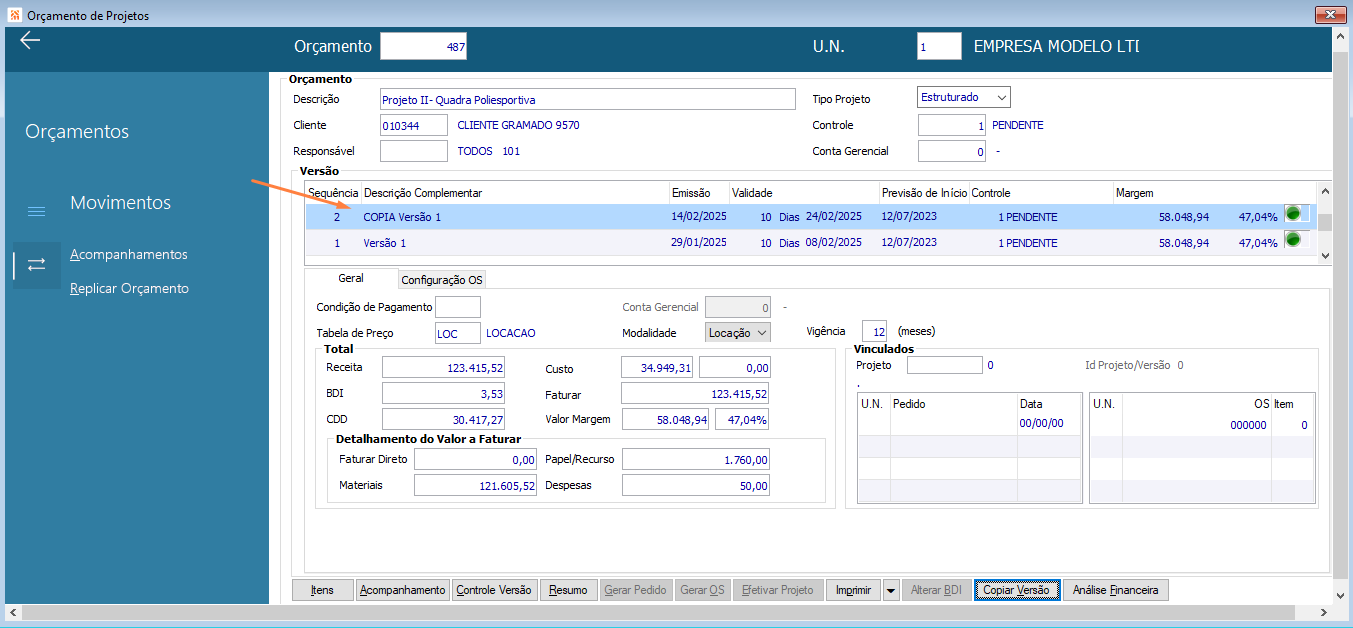Screen dimensions: 1353x628
Task: Click the swap arrows sidebar icon
Action: [36, 265]
